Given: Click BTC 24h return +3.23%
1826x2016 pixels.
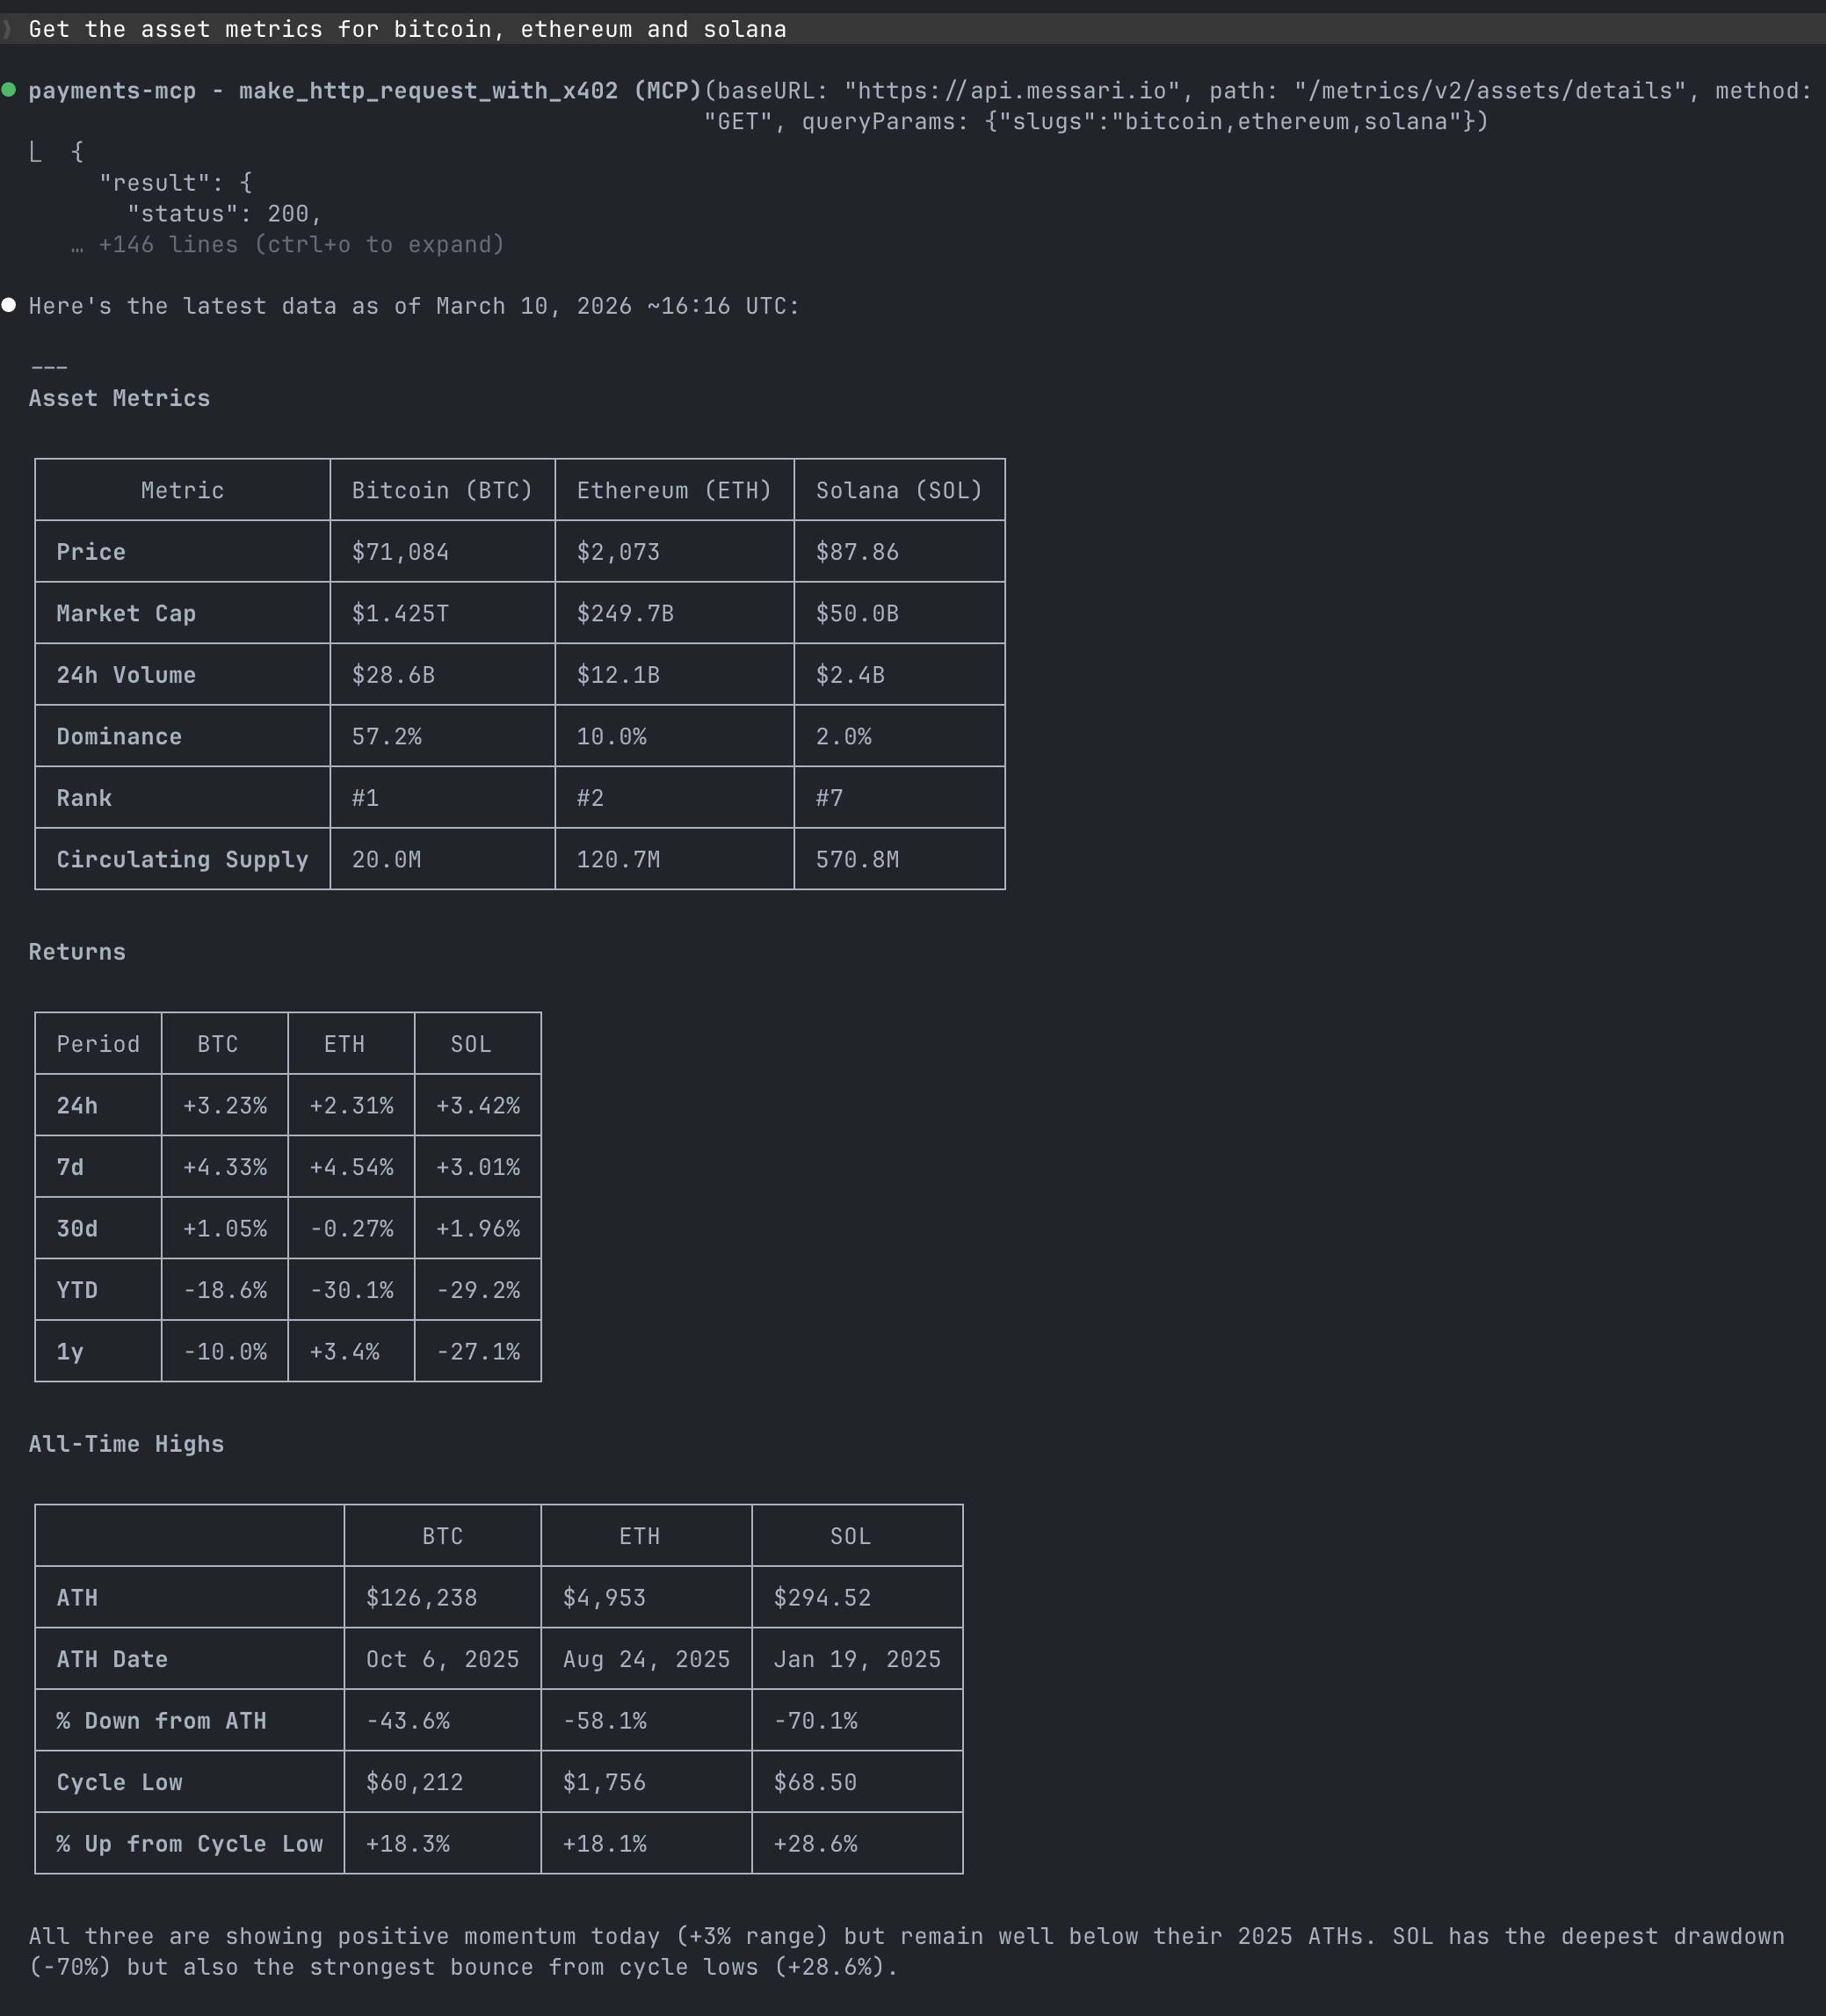Looking at the screenshot, I should tap(225, 1105).
